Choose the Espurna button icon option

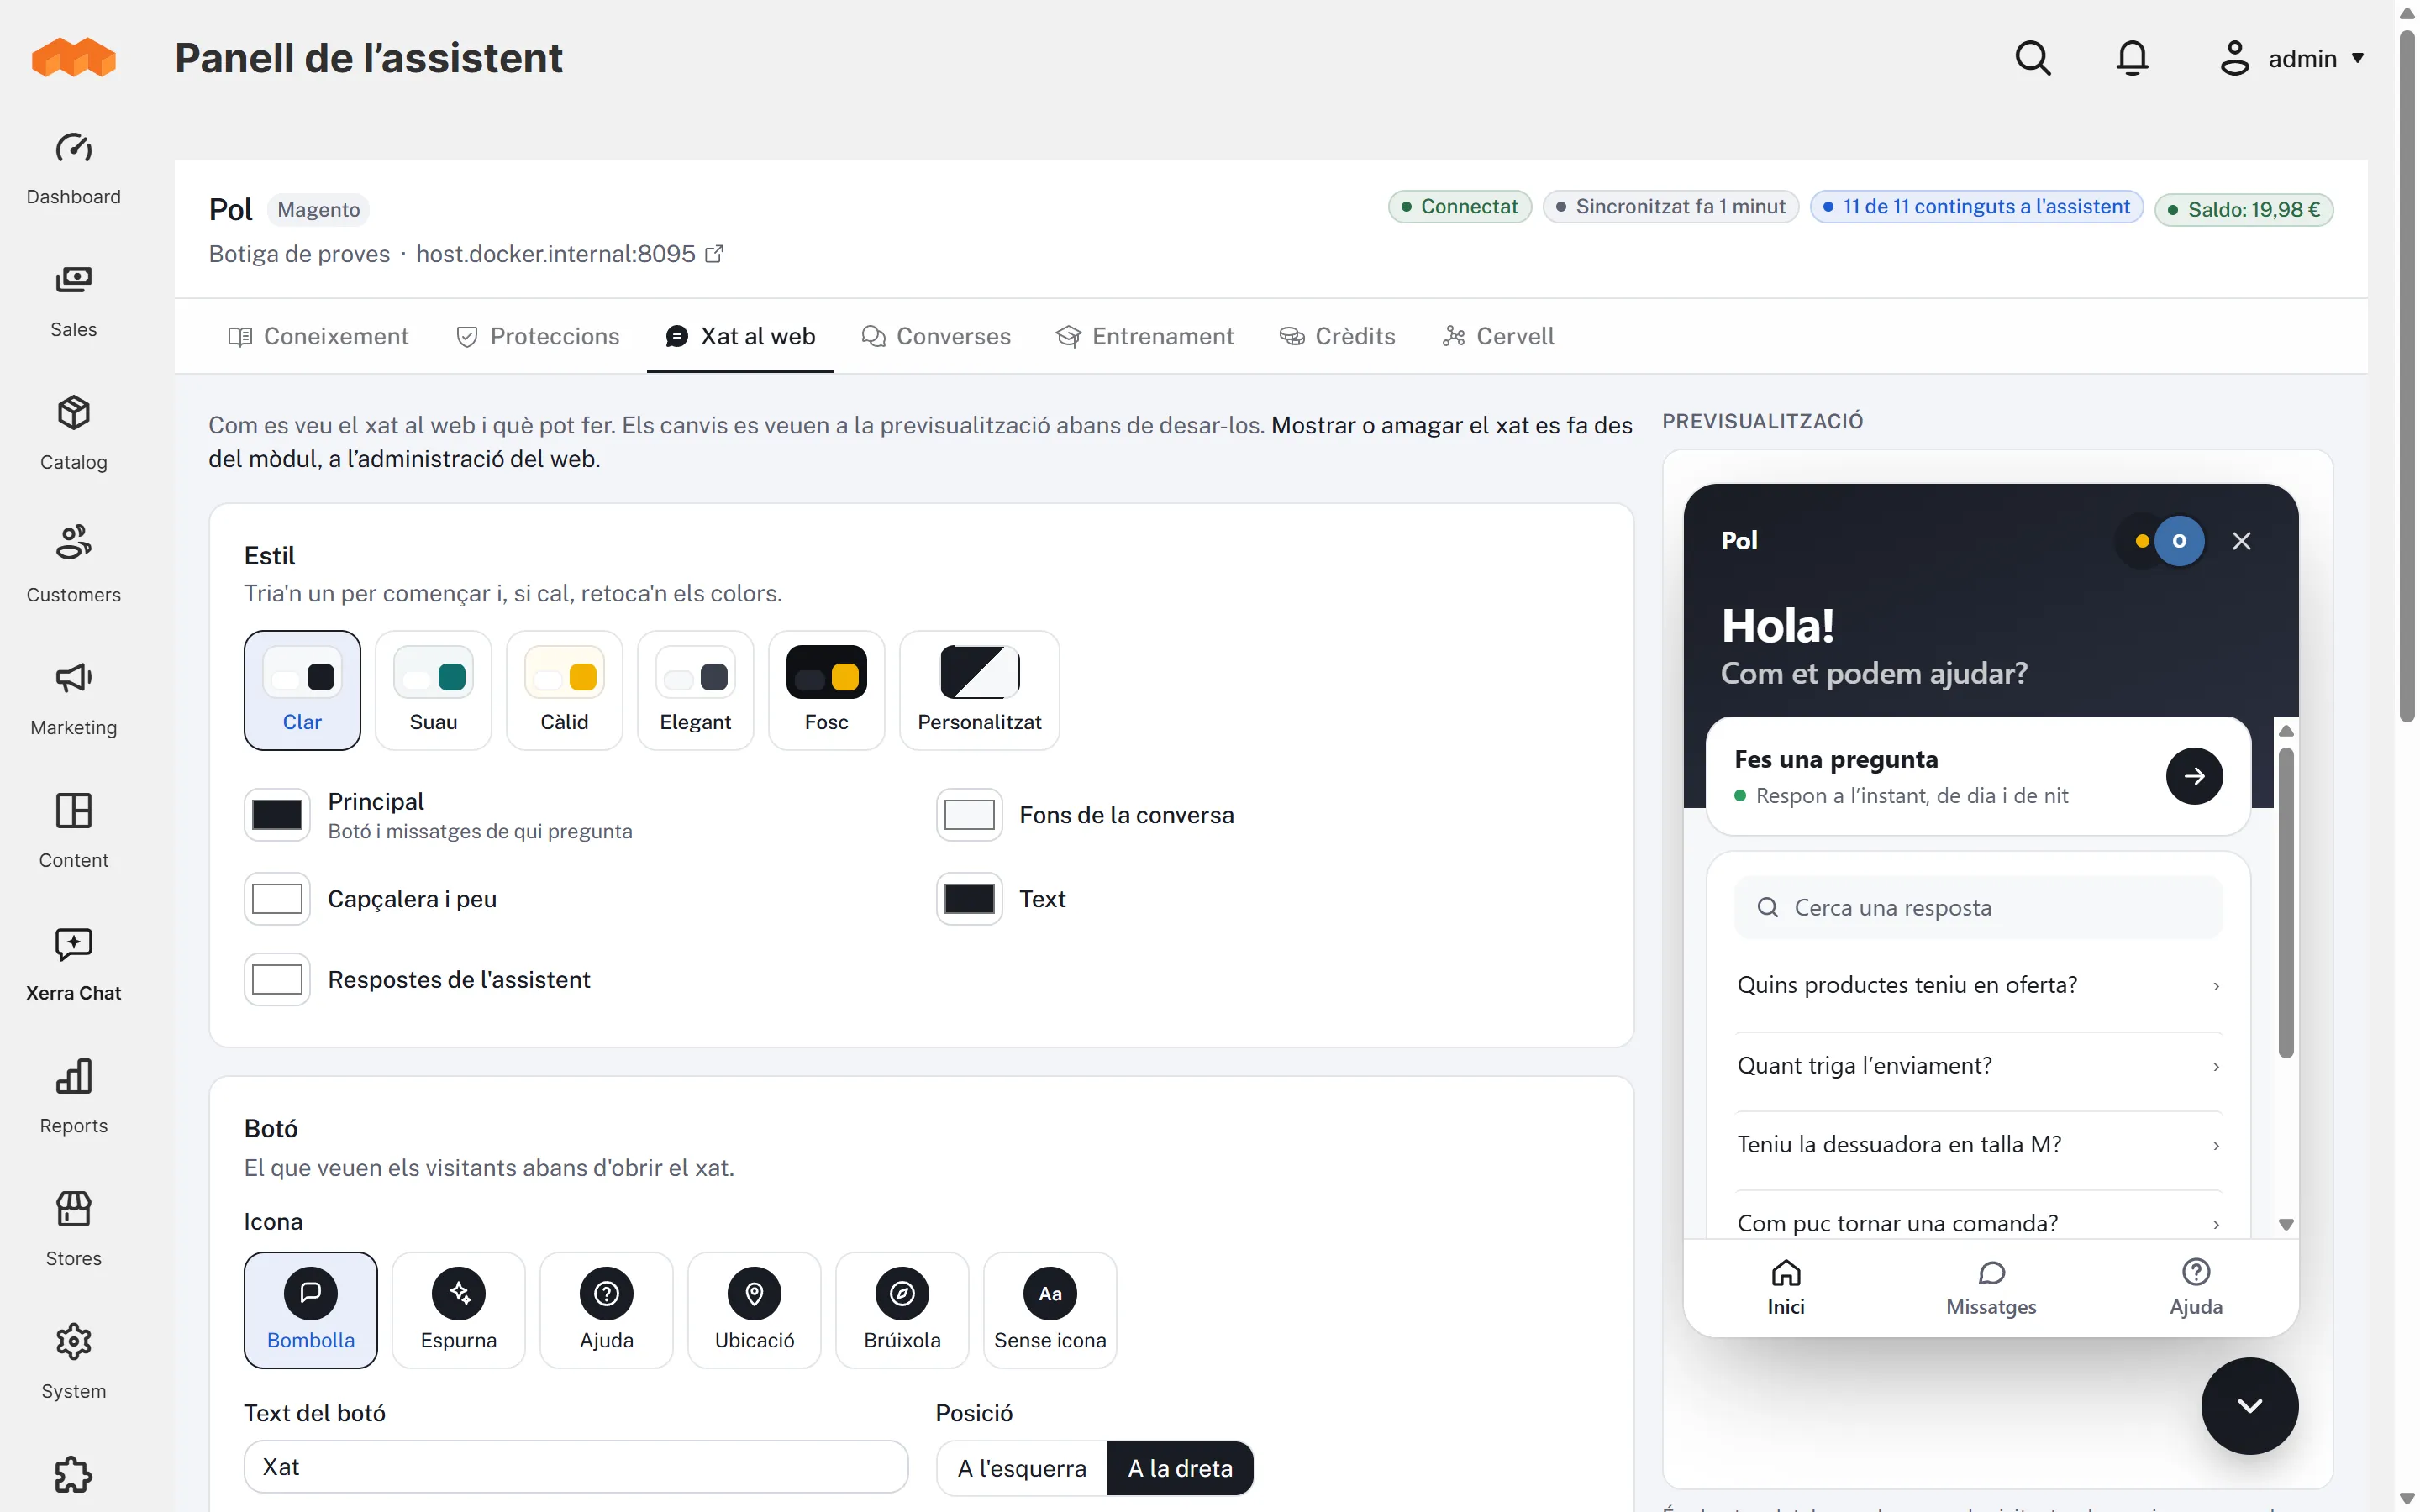coord(458,1310)
